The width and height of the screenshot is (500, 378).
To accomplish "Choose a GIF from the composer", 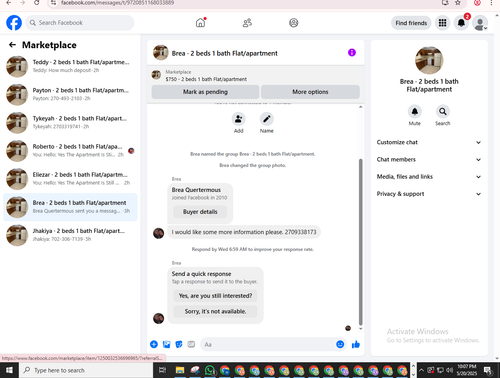I will (x=191, y=344).
